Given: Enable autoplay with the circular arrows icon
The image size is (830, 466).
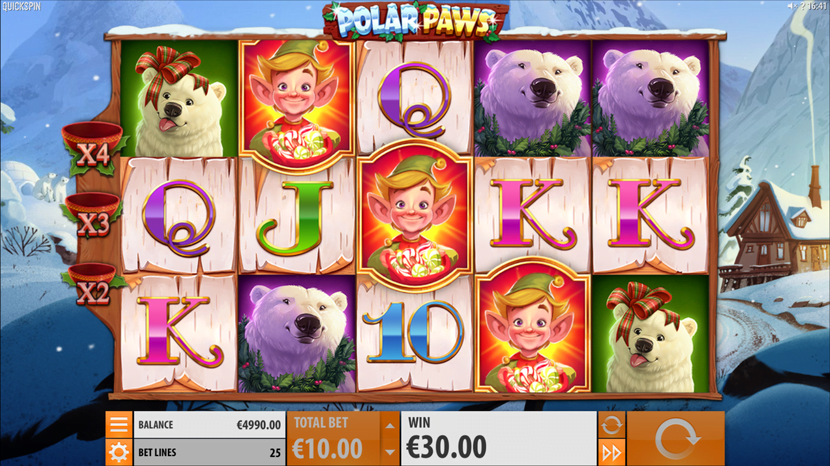Looking at the screenshot, I should click(611, 425).
